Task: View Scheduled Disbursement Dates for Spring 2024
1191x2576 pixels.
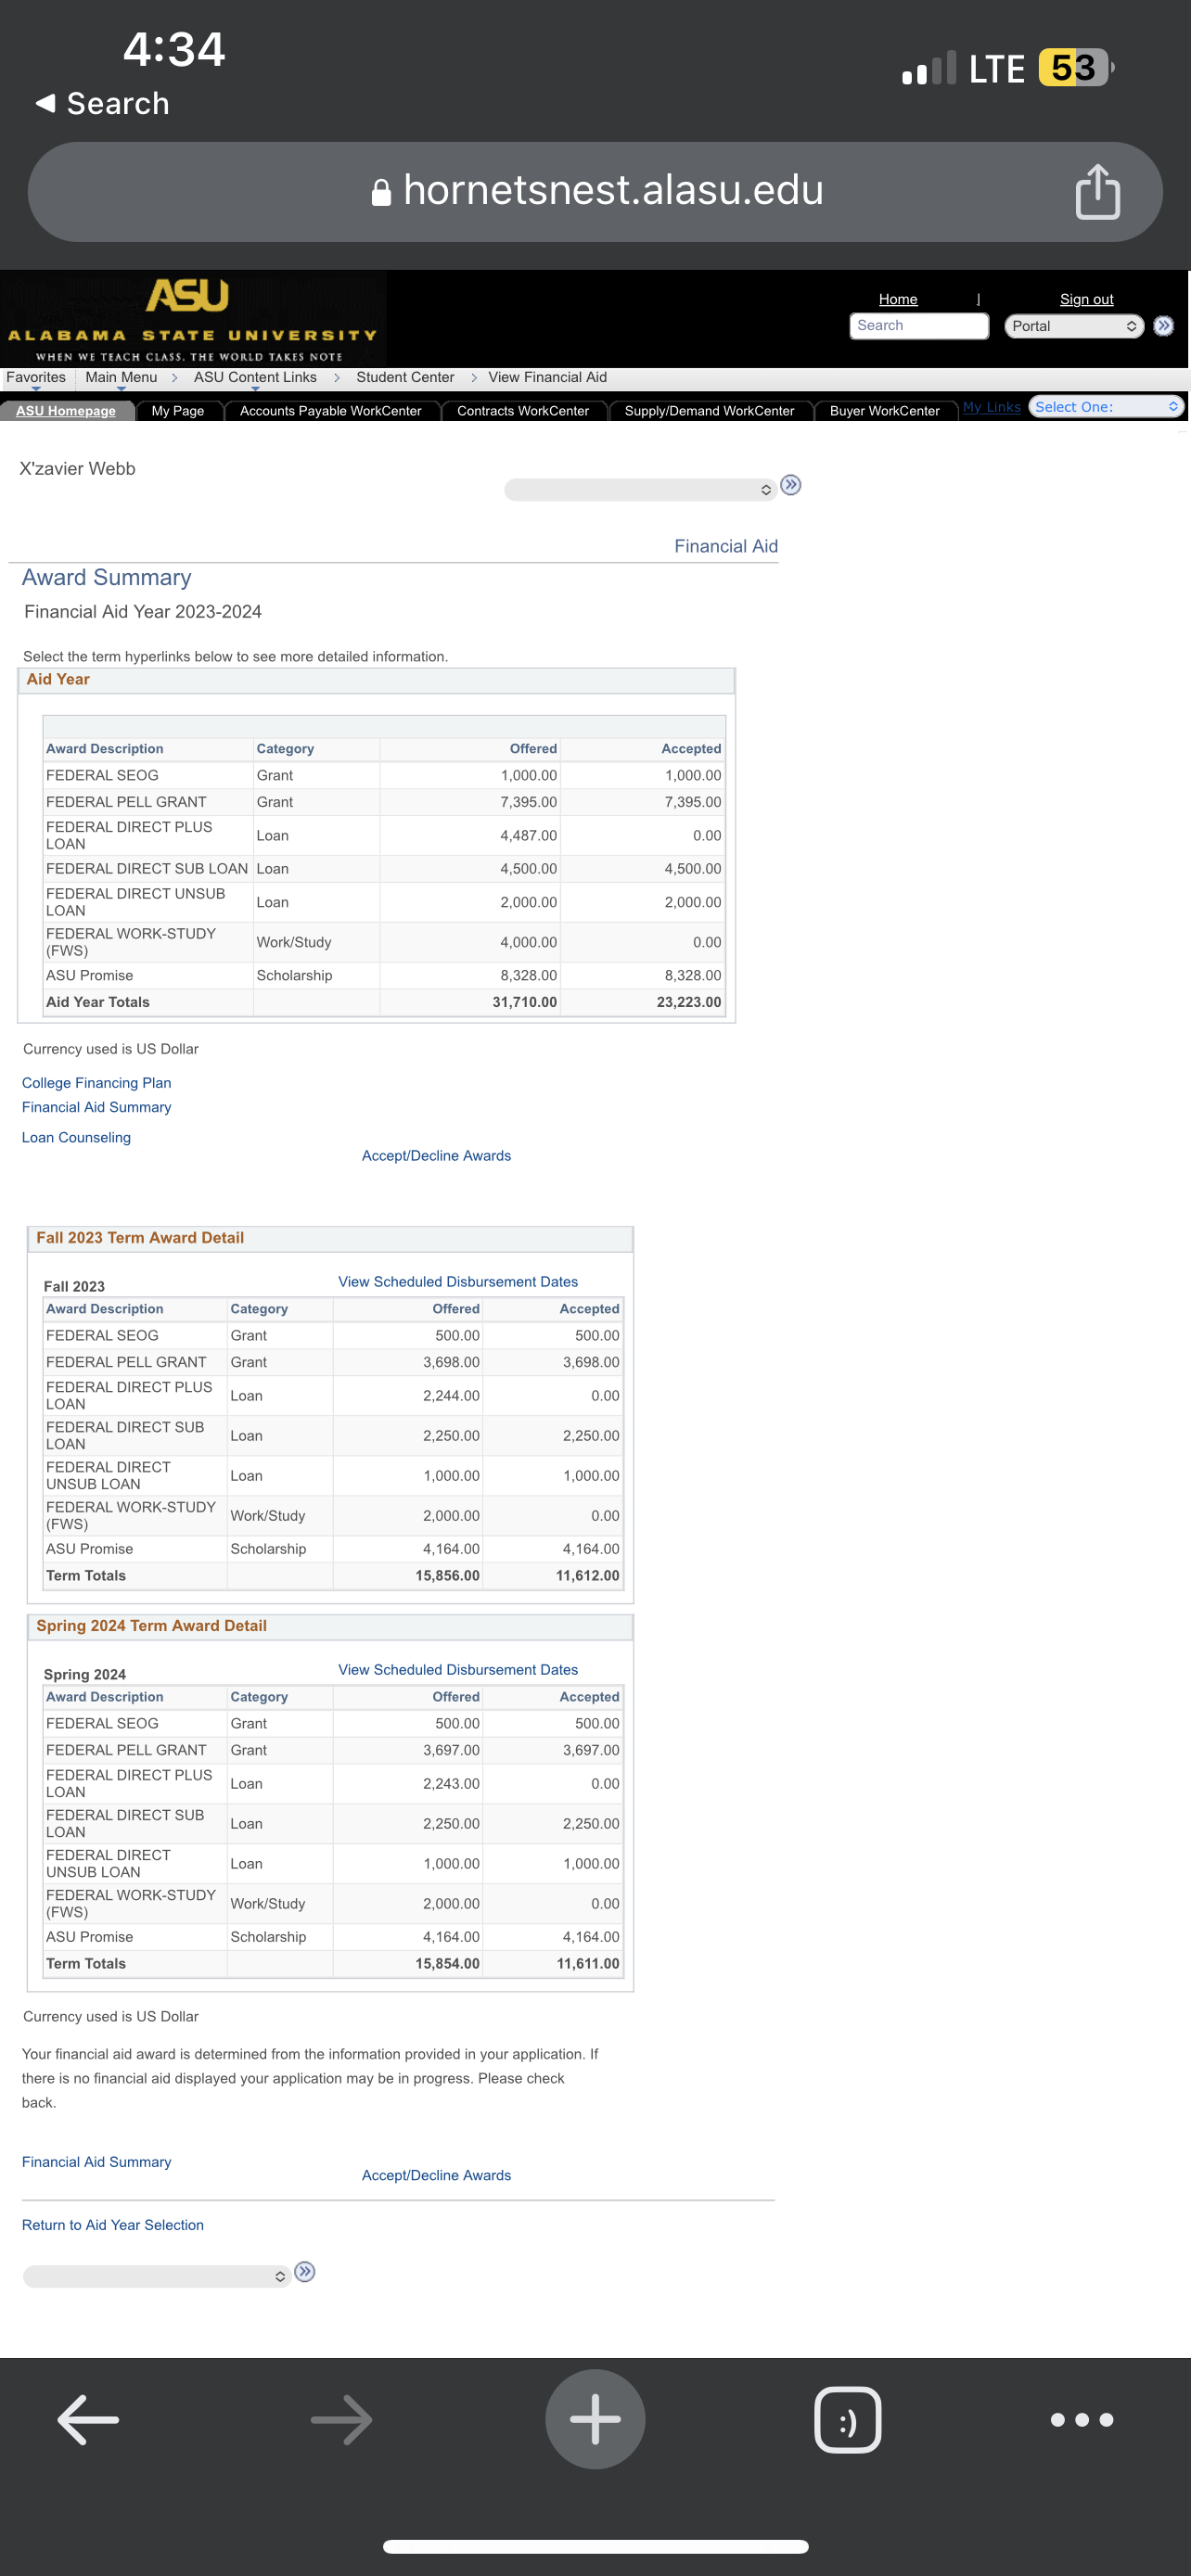Action: pos(458,1669)
